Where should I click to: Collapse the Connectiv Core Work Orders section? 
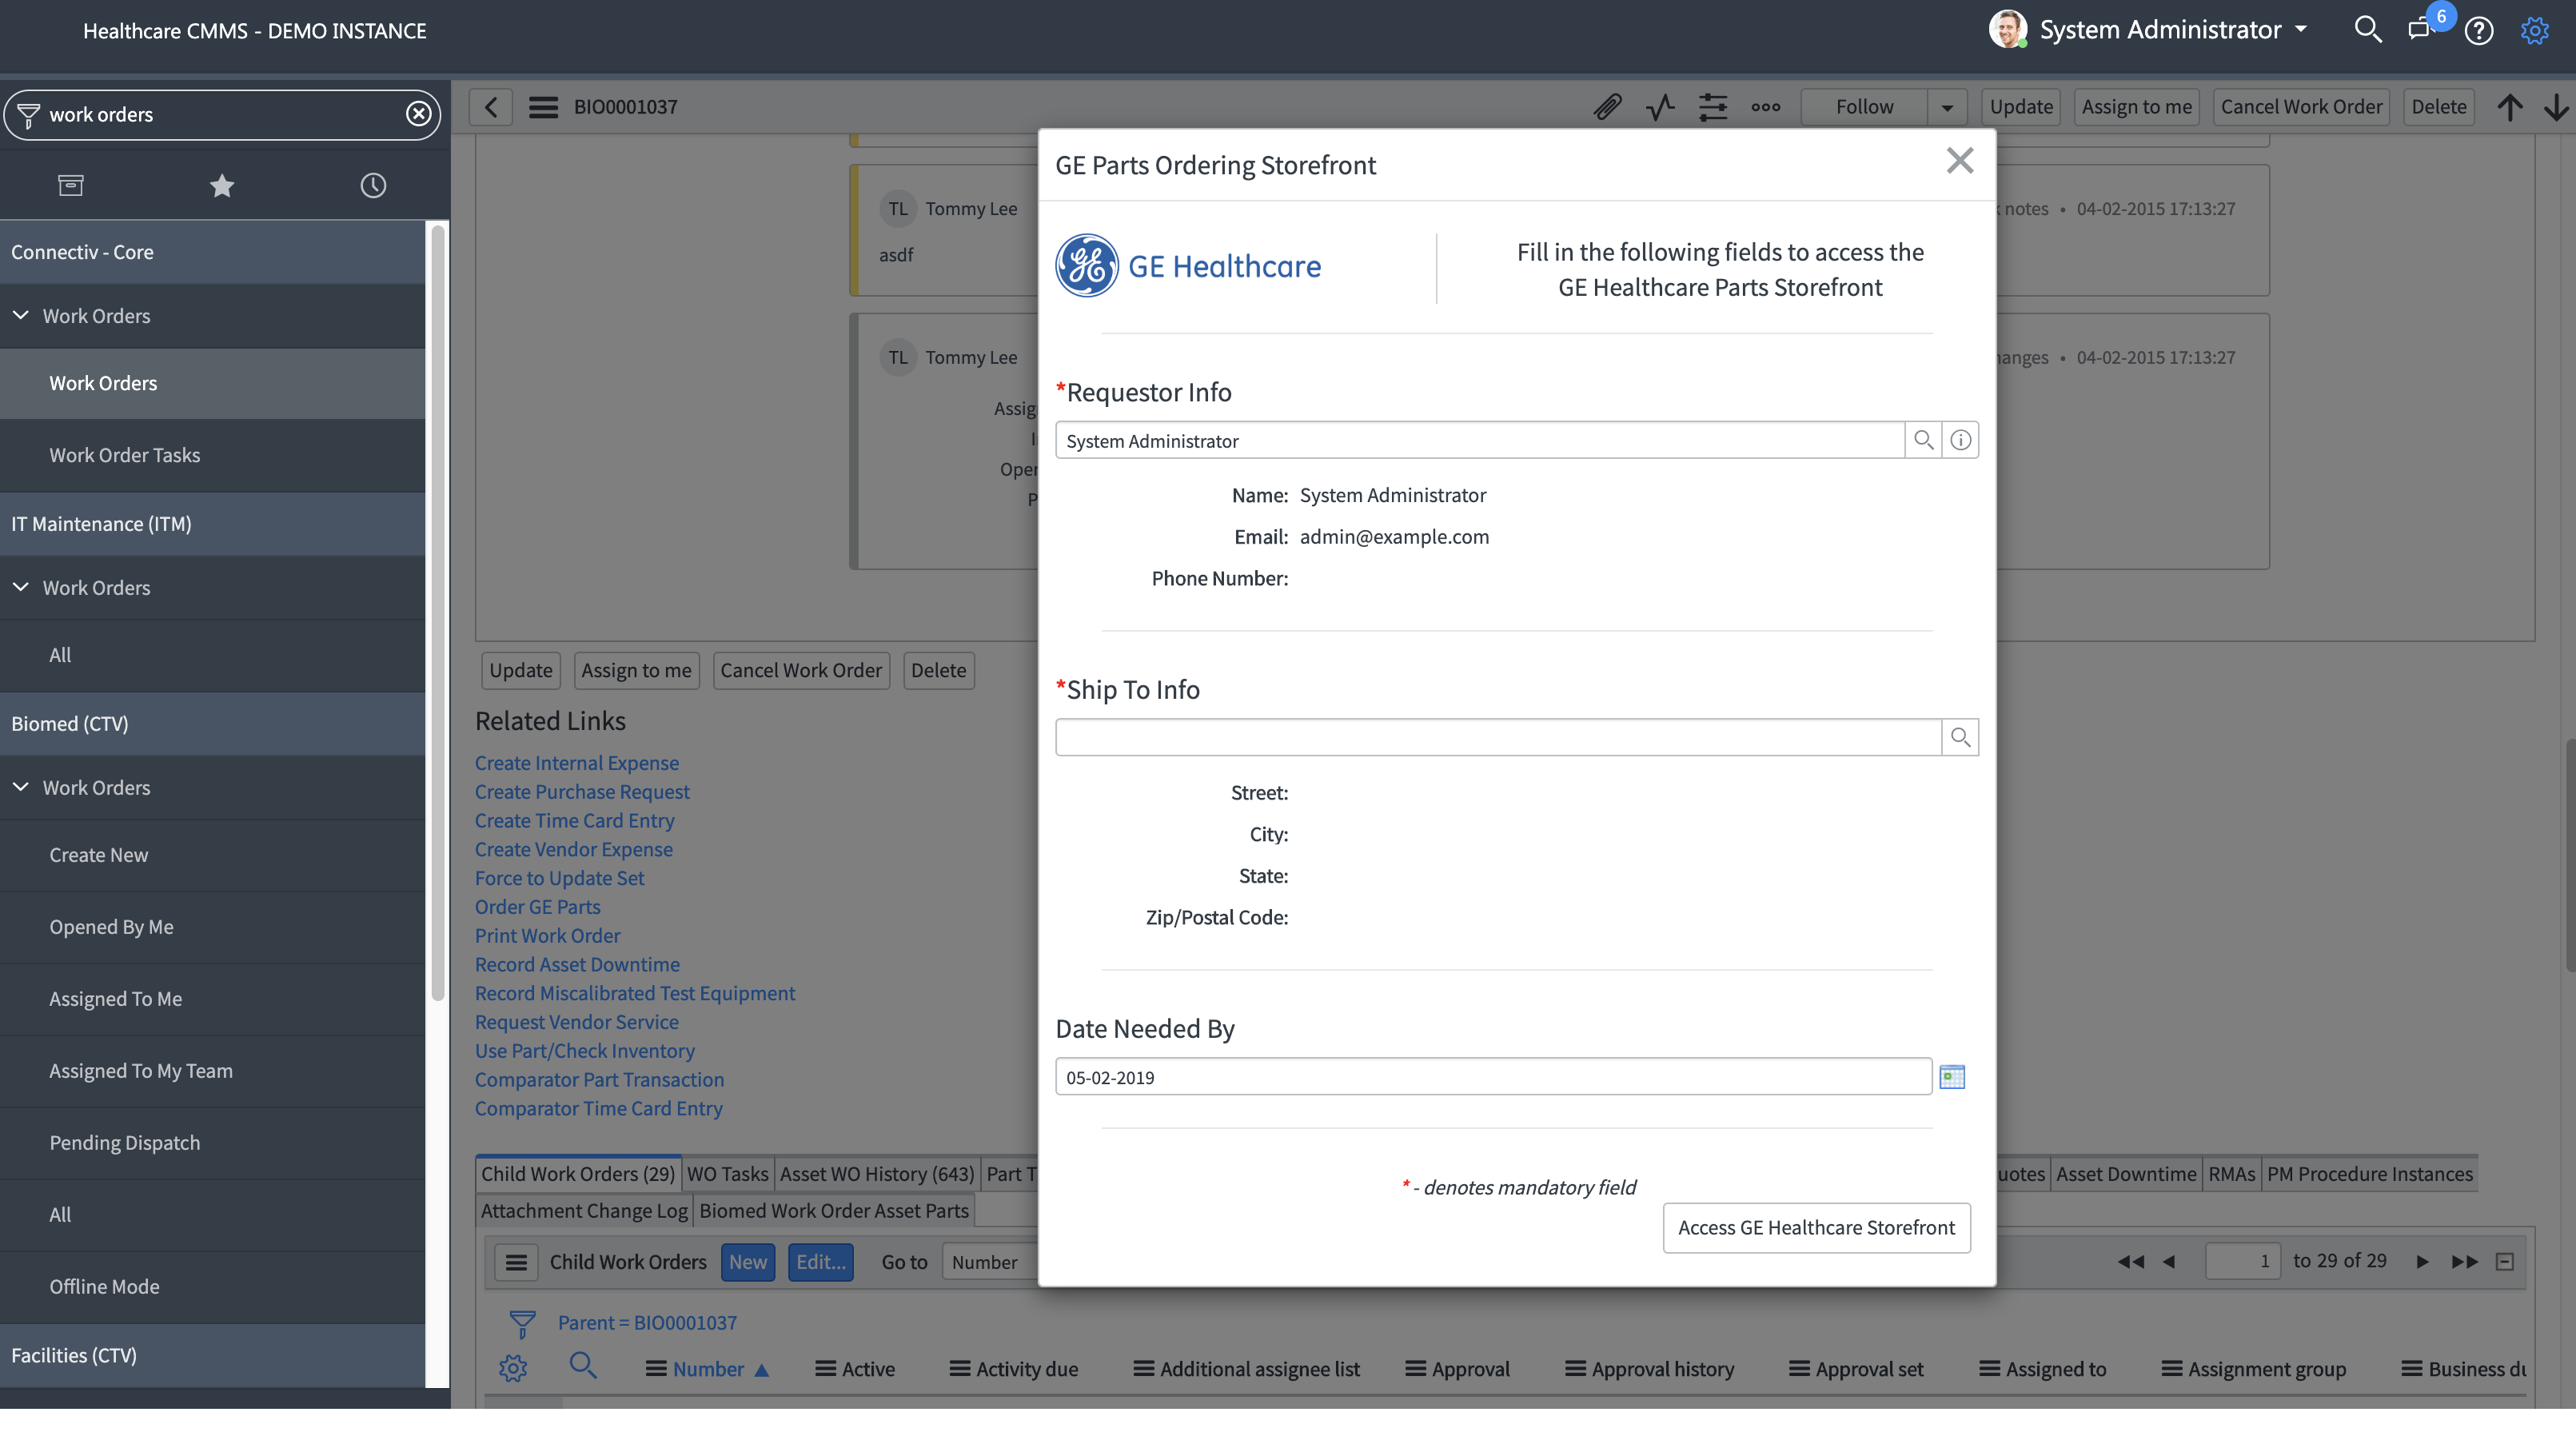point(21,316)
